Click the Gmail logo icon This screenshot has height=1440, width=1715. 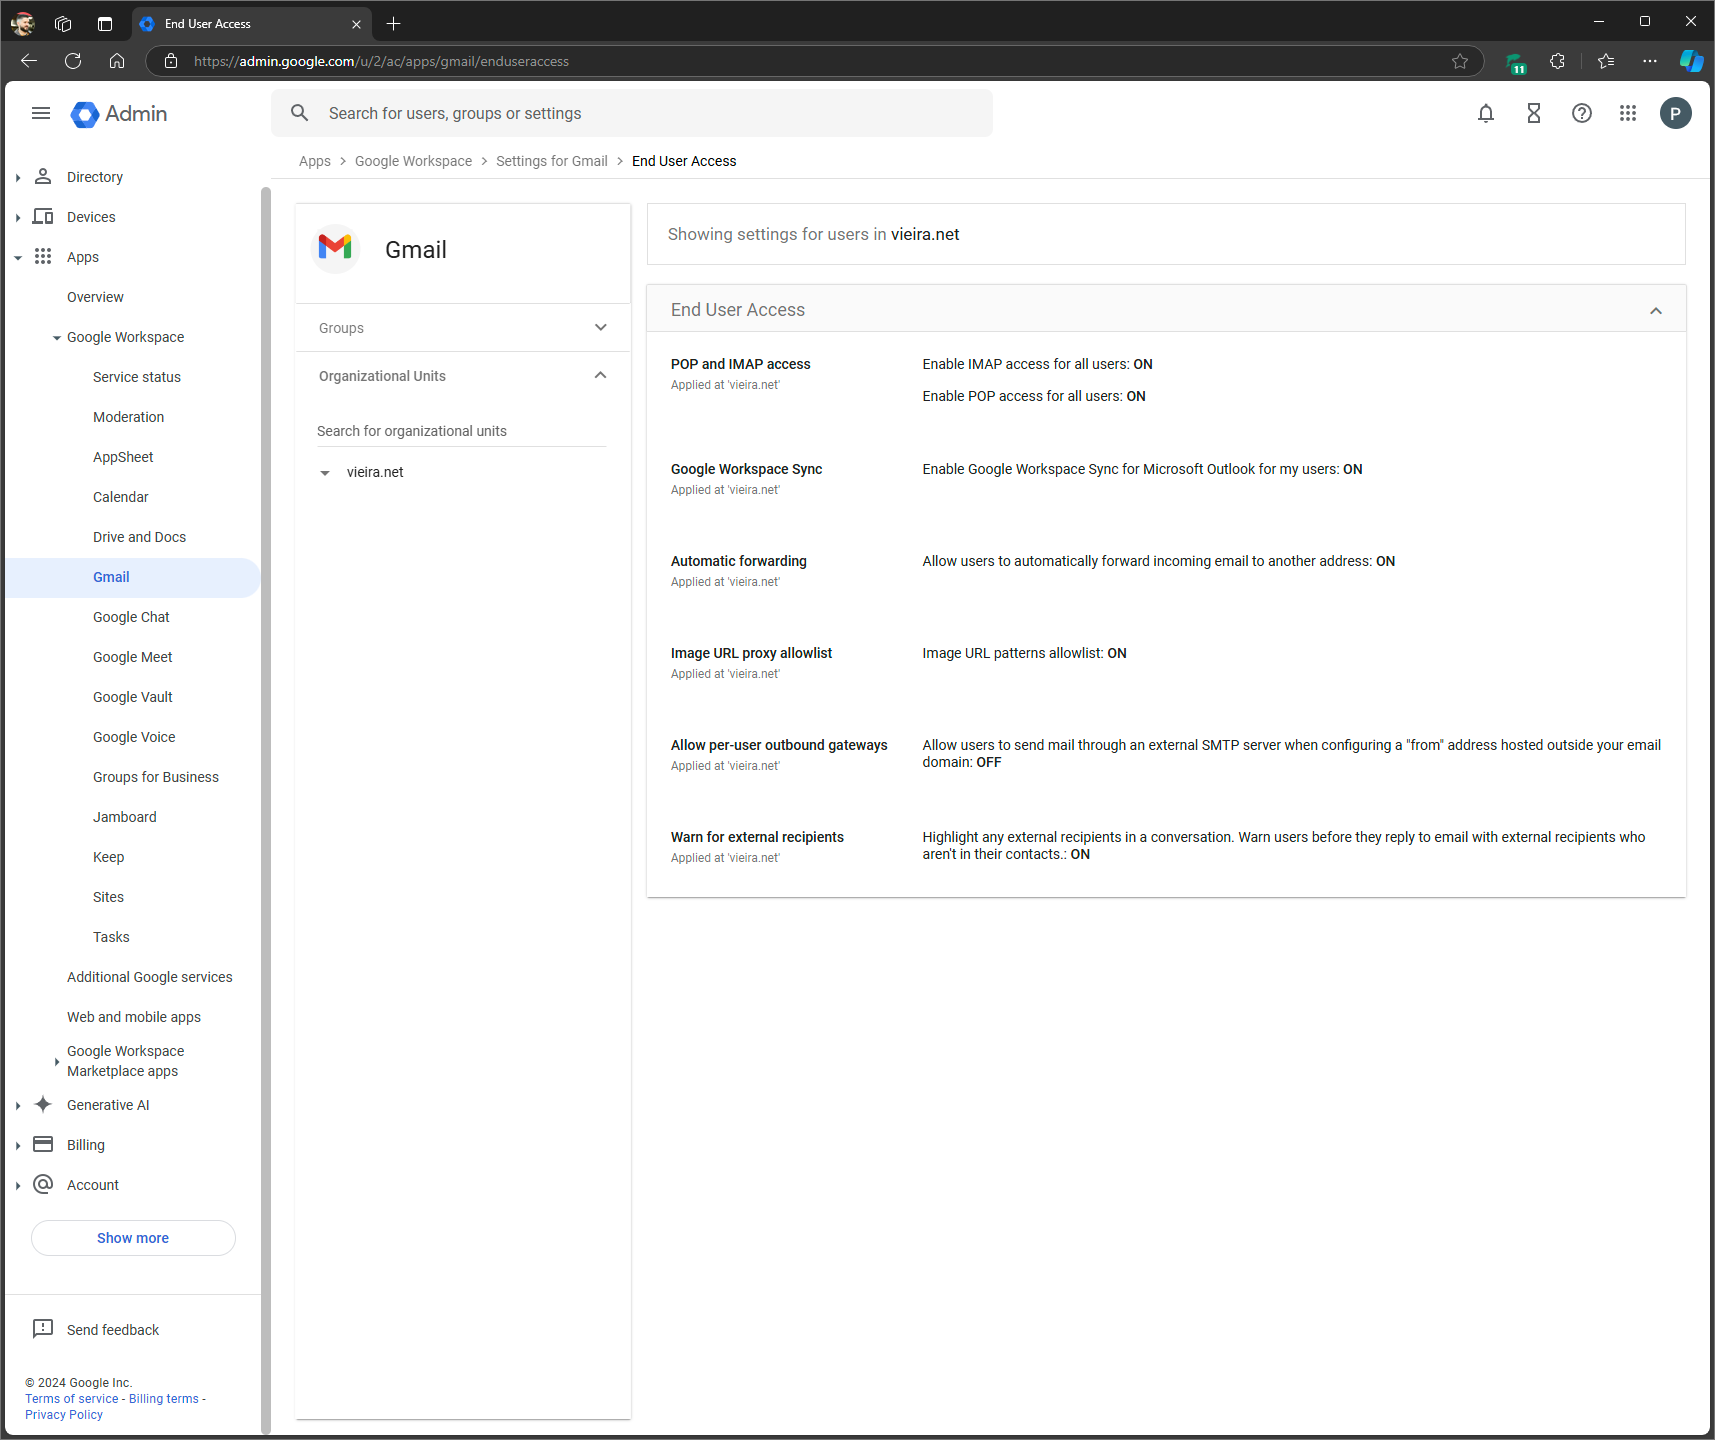[335, 248]
